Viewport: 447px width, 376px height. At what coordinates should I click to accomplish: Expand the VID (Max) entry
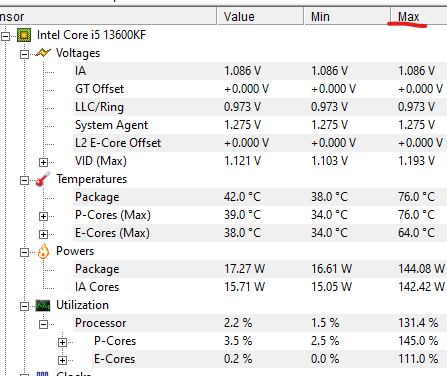(x=43, y=162)
